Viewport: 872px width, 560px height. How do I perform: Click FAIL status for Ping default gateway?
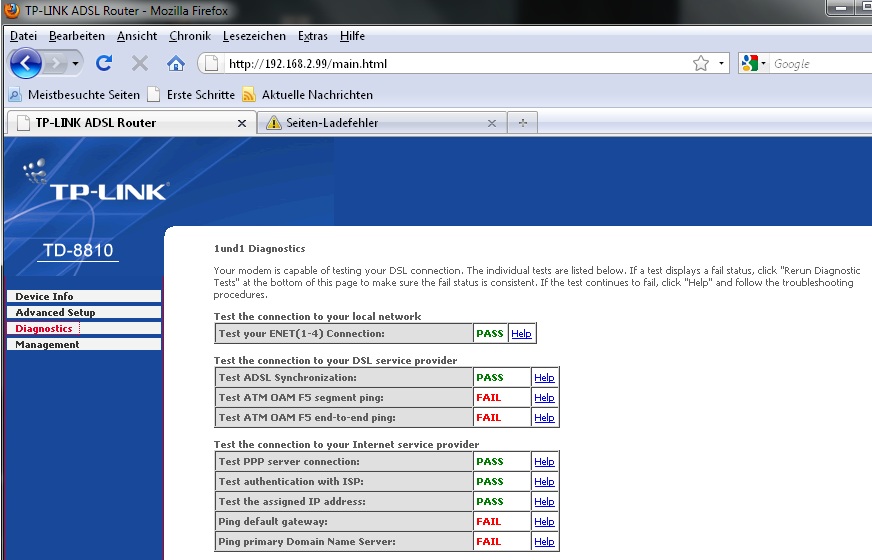pos(488,522)
